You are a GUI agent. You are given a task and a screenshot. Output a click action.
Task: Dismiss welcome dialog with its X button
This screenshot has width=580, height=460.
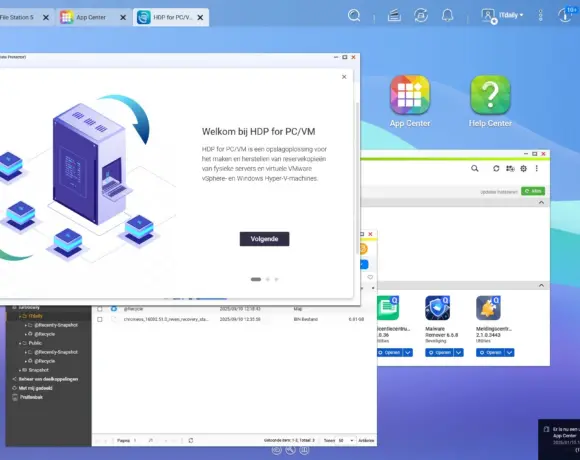[344, 77]
